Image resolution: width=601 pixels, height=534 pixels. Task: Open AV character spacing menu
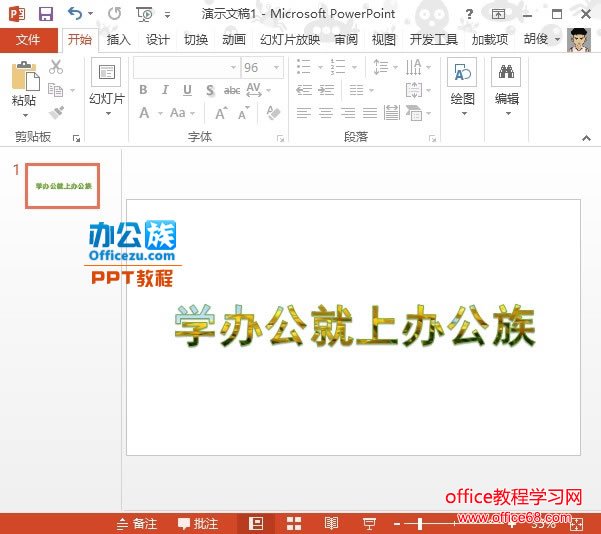258,90
